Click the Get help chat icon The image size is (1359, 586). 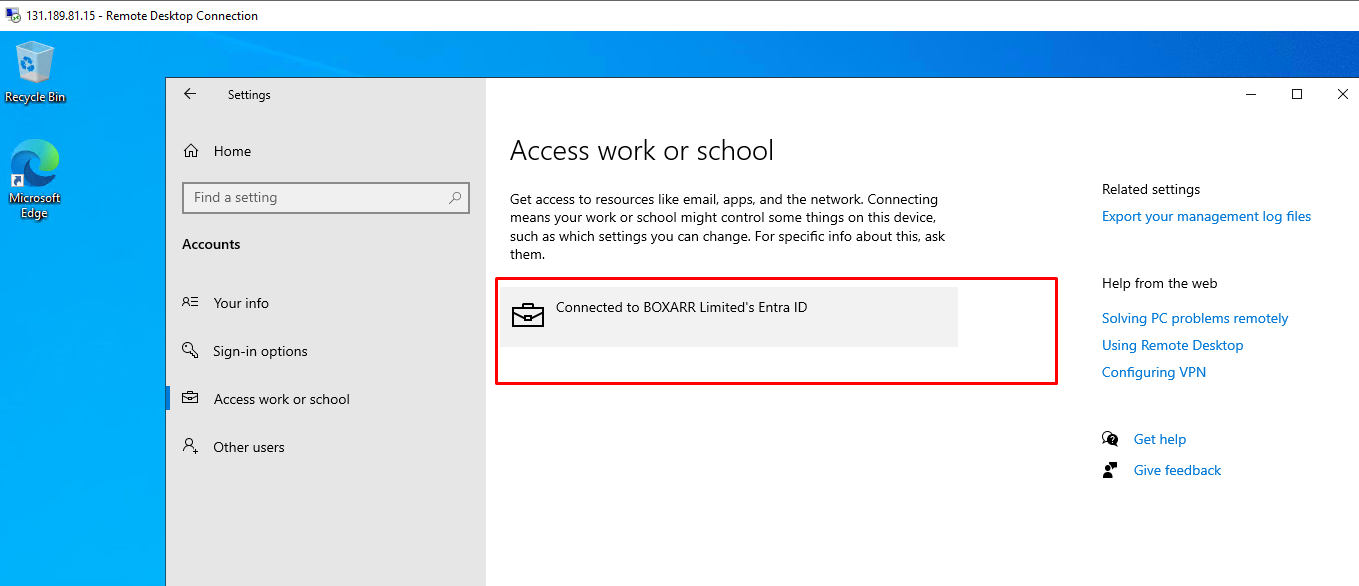point(1110,439)
